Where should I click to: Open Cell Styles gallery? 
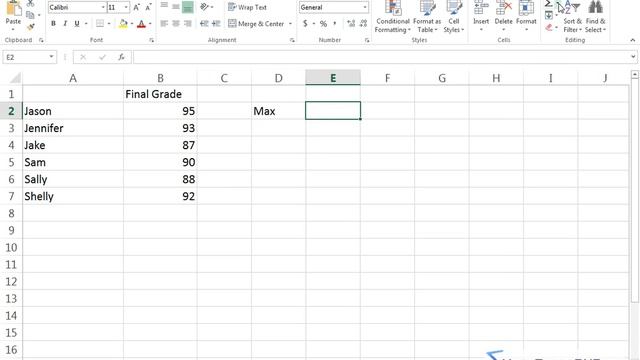(x=453, y=17)
